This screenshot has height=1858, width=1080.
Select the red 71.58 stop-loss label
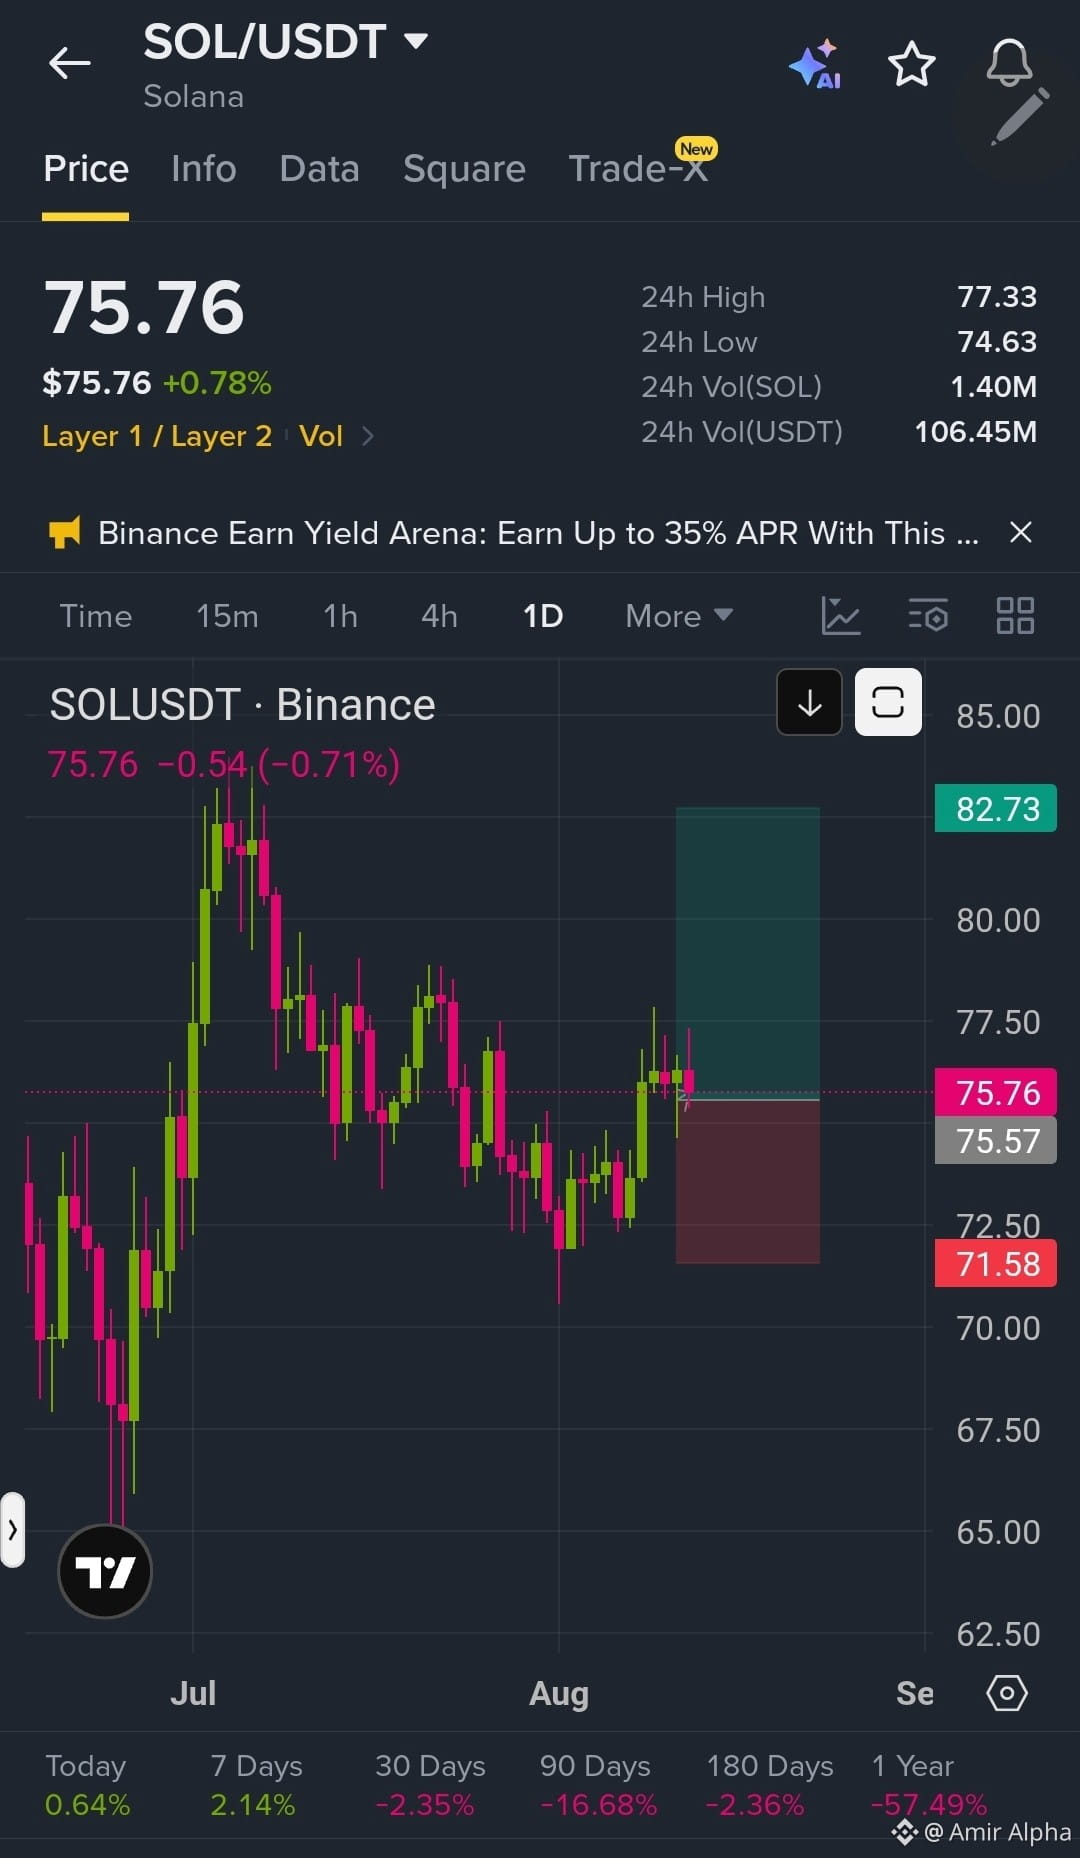tap(996, 1264)
